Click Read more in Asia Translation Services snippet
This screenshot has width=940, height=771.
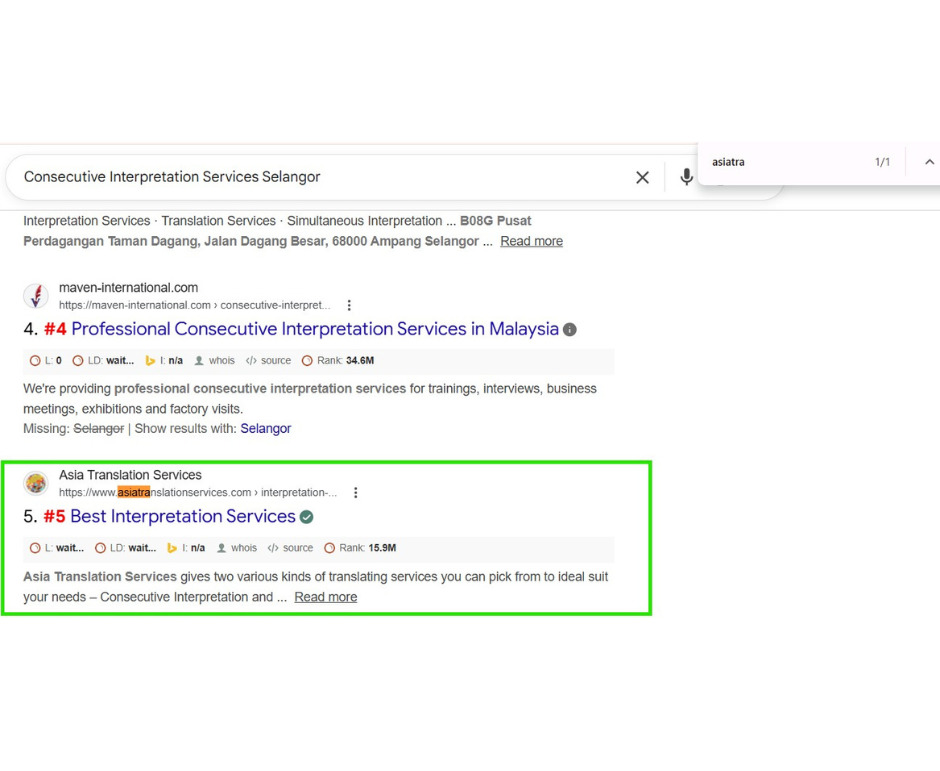[326, 597]
